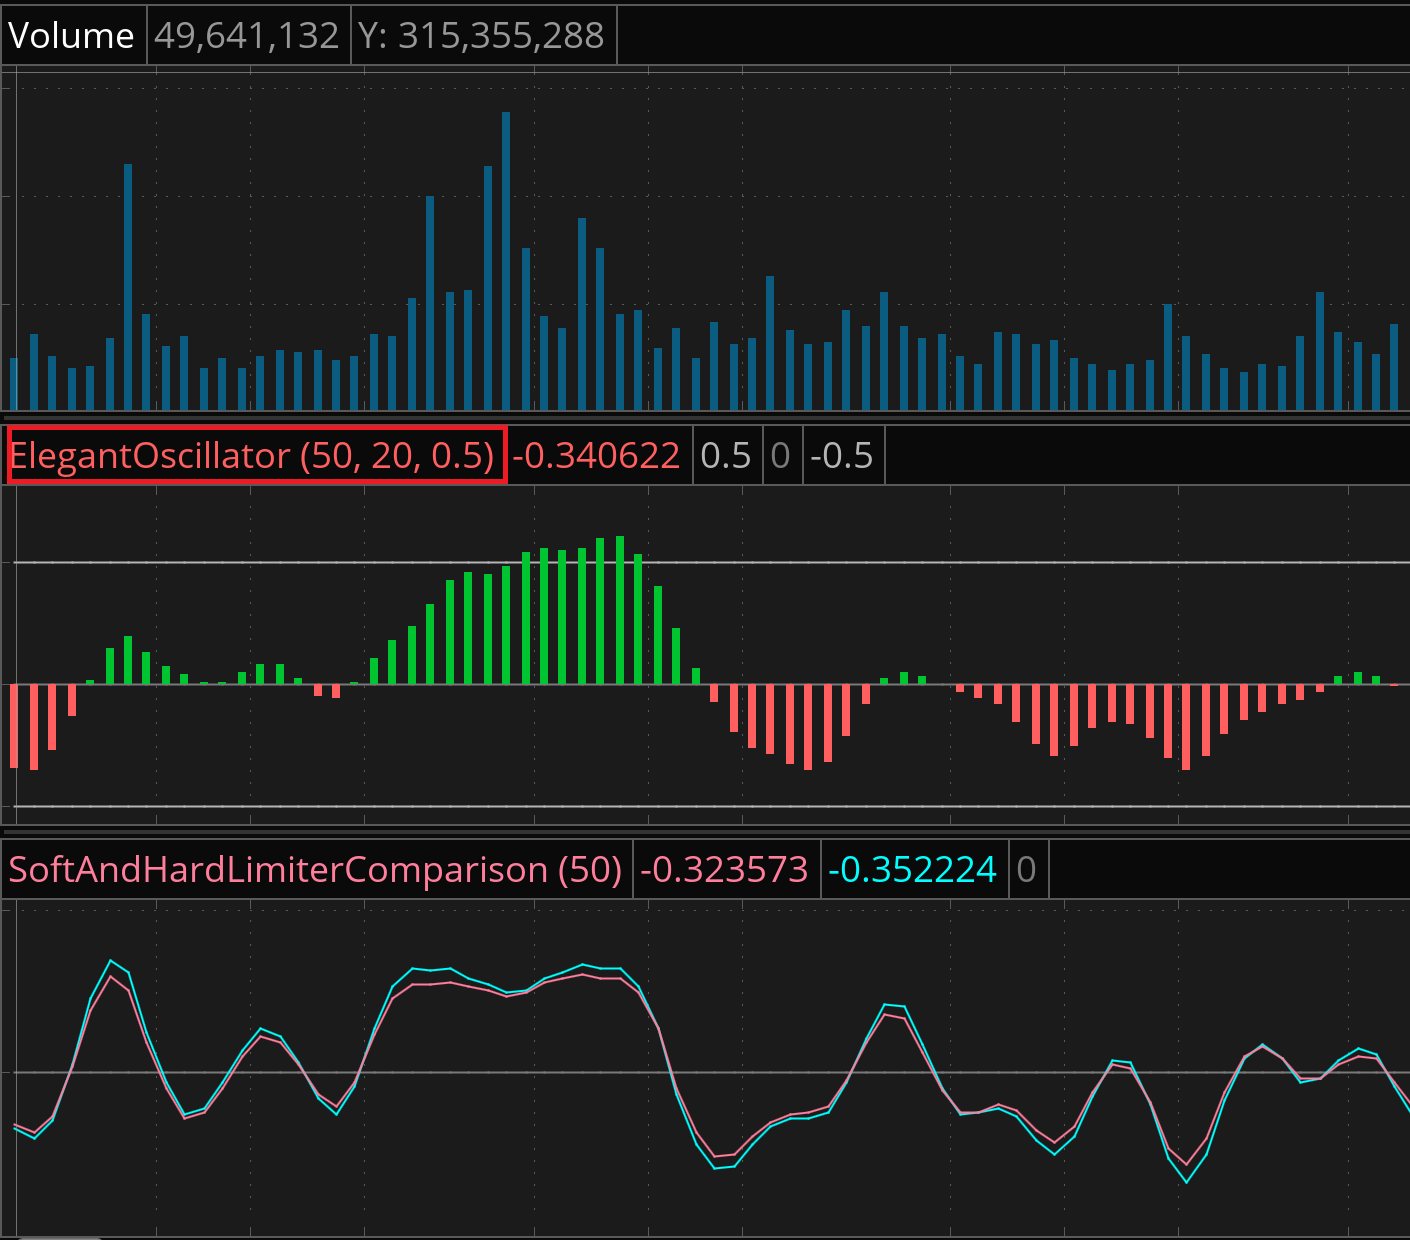Image resolution: width=1410 pixels, height=1240 pixels.
Task: Select the SoftAndHardLimiterComparison (50) study title
Action: tap(316, 869)
